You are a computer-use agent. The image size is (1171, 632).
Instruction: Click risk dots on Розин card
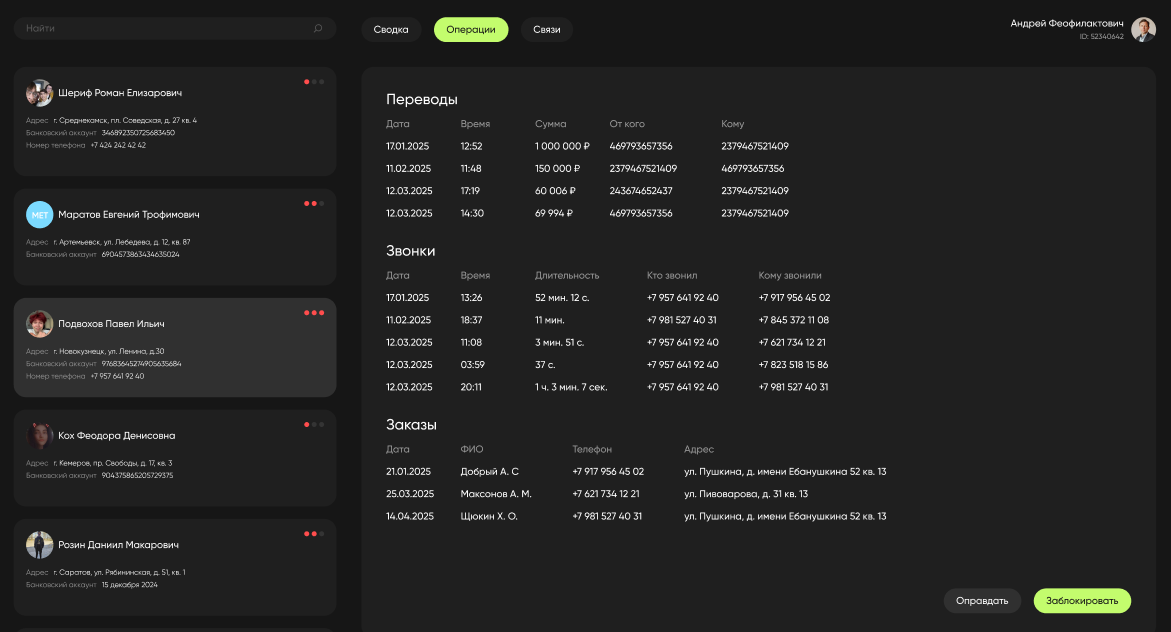314,534
